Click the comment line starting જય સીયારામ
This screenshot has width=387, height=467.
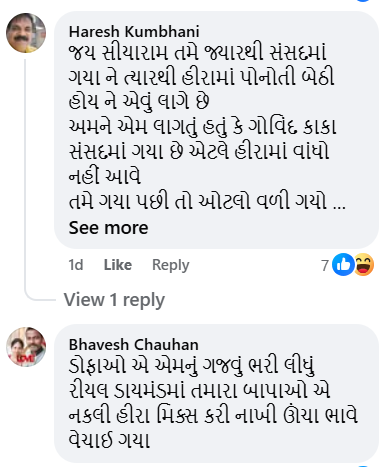coord(198,53)
